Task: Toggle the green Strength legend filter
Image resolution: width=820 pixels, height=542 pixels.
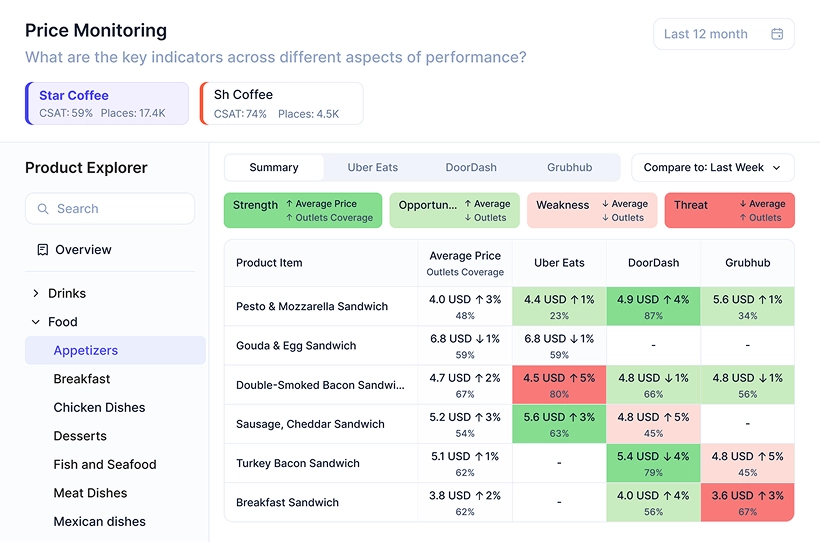Action: click(303, 211)
